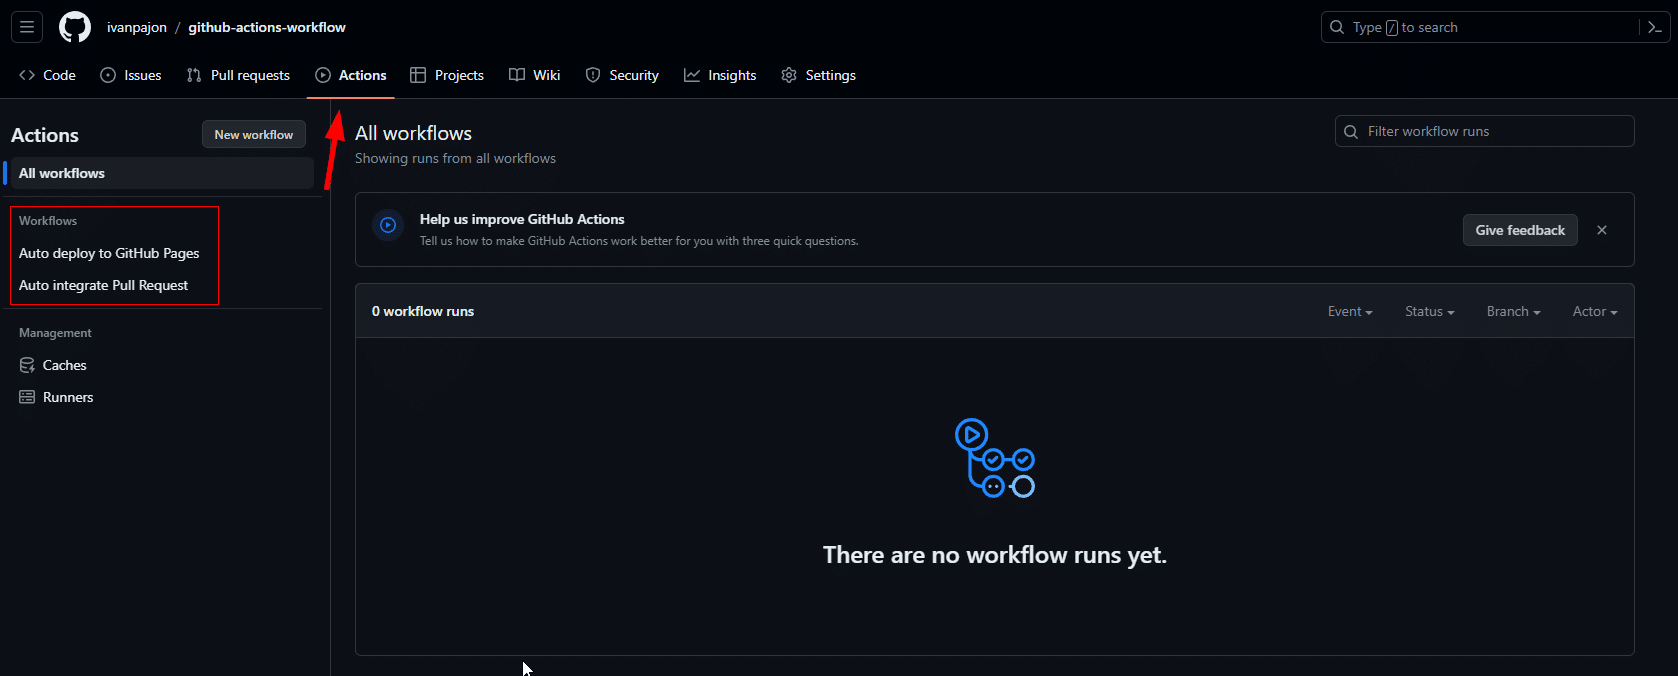
Task: Click the magnifier icon in workflow filter
Action: pyautogui.click(x=1351, y=131)
